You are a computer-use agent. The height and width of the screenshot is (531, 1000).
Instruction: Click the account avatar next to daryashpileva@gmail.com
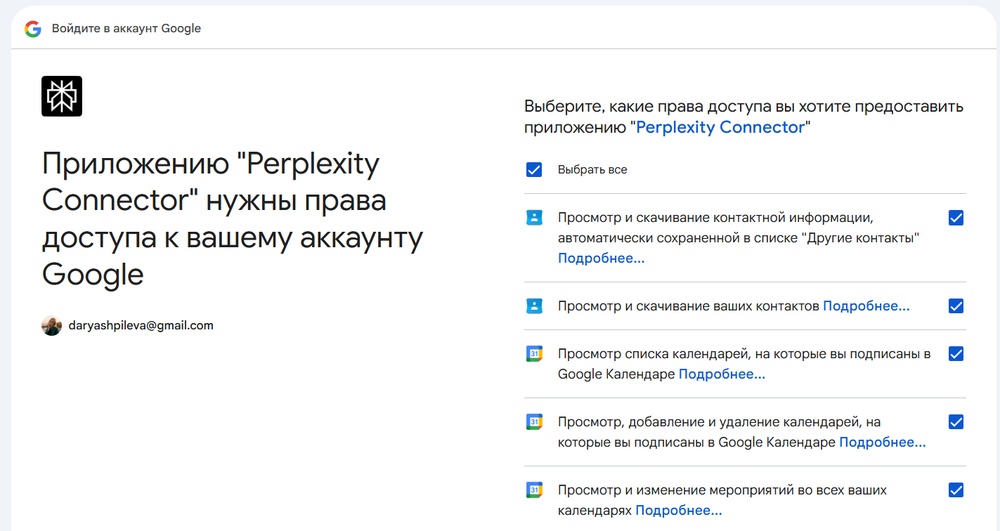point(52,326)
